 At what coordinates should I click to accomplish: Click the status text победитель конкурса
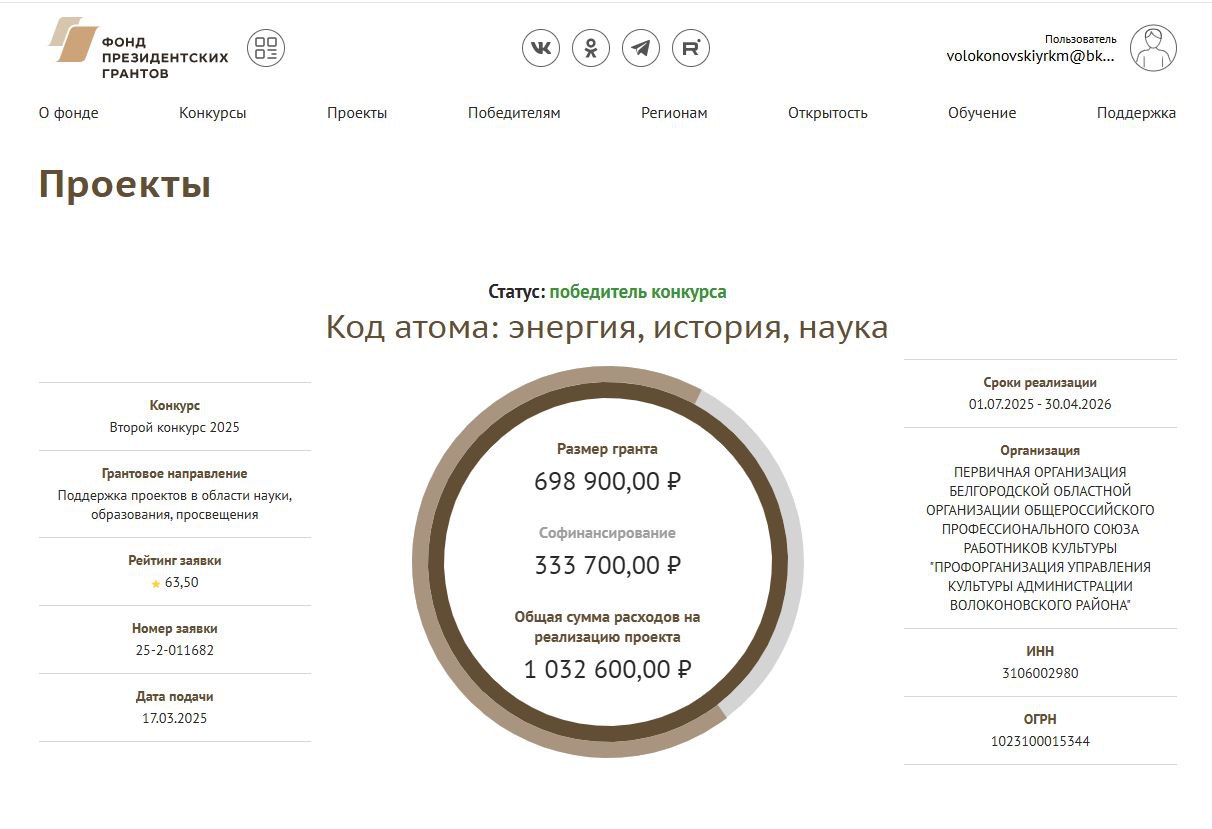coord(638,292)
